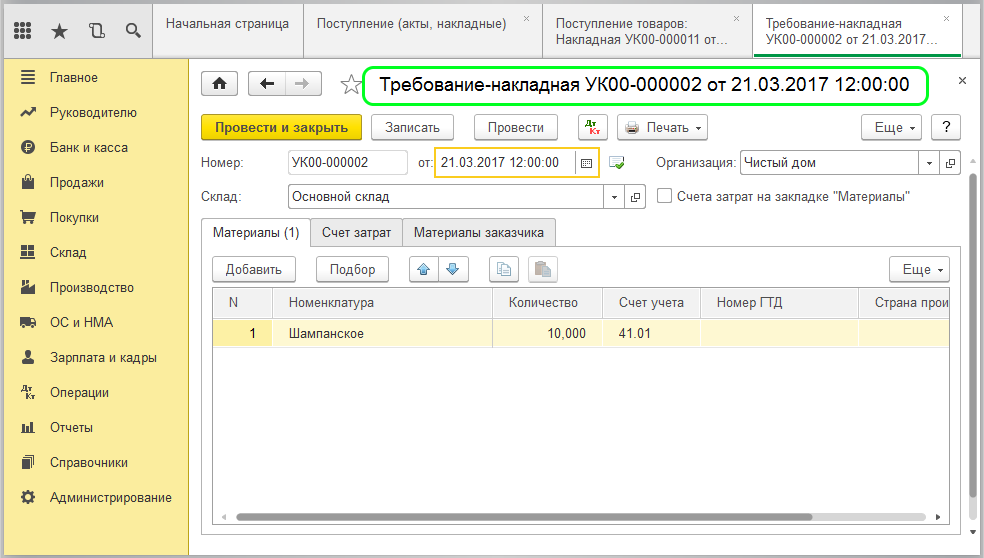This screenshot has width=984, height=558.
Task: Select the Счет затрат tab
Action: [x=356, y=233]
